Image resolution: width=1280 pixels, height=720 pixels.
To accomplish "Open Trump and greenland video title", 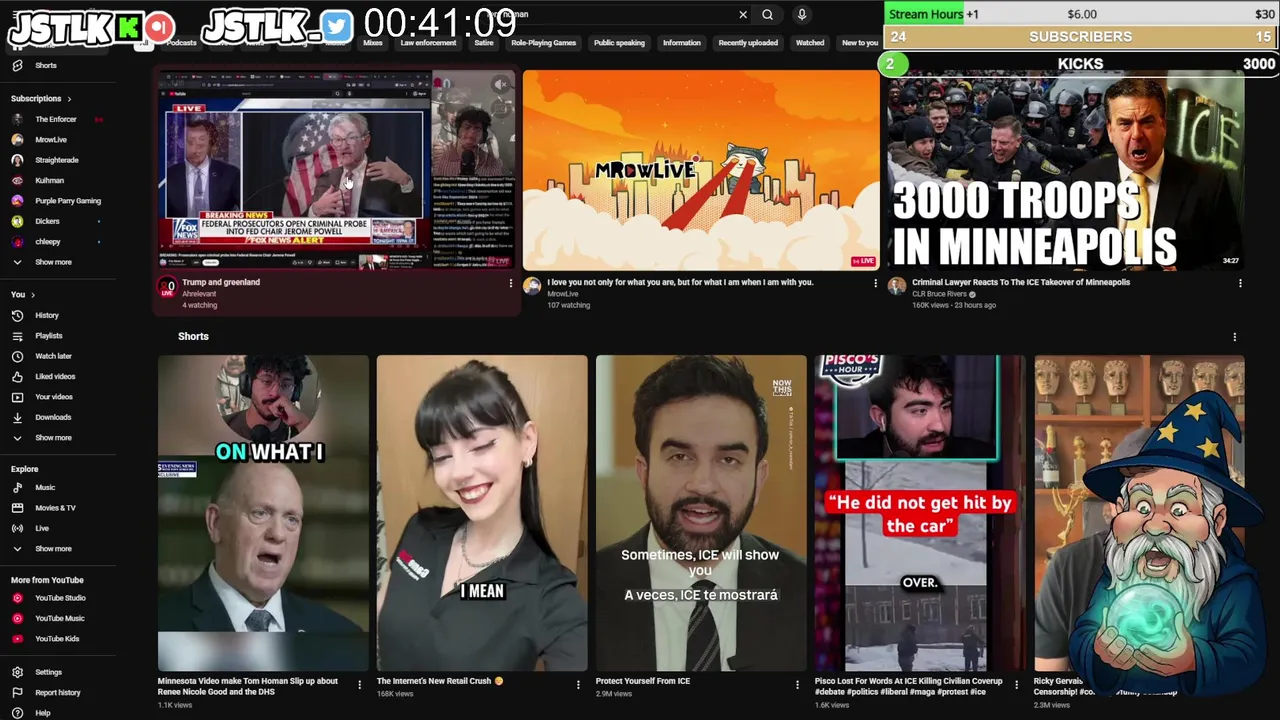I will click(221, 282).
